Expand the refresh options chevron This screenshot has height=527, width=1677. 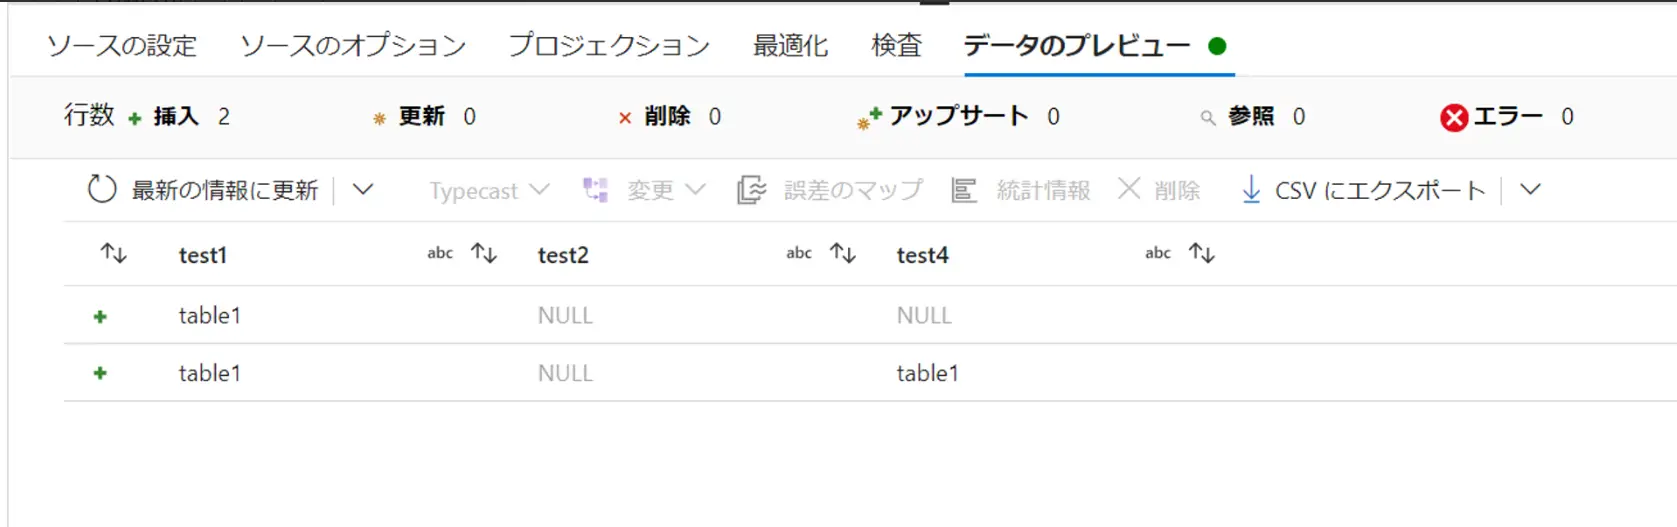point(363,189)
